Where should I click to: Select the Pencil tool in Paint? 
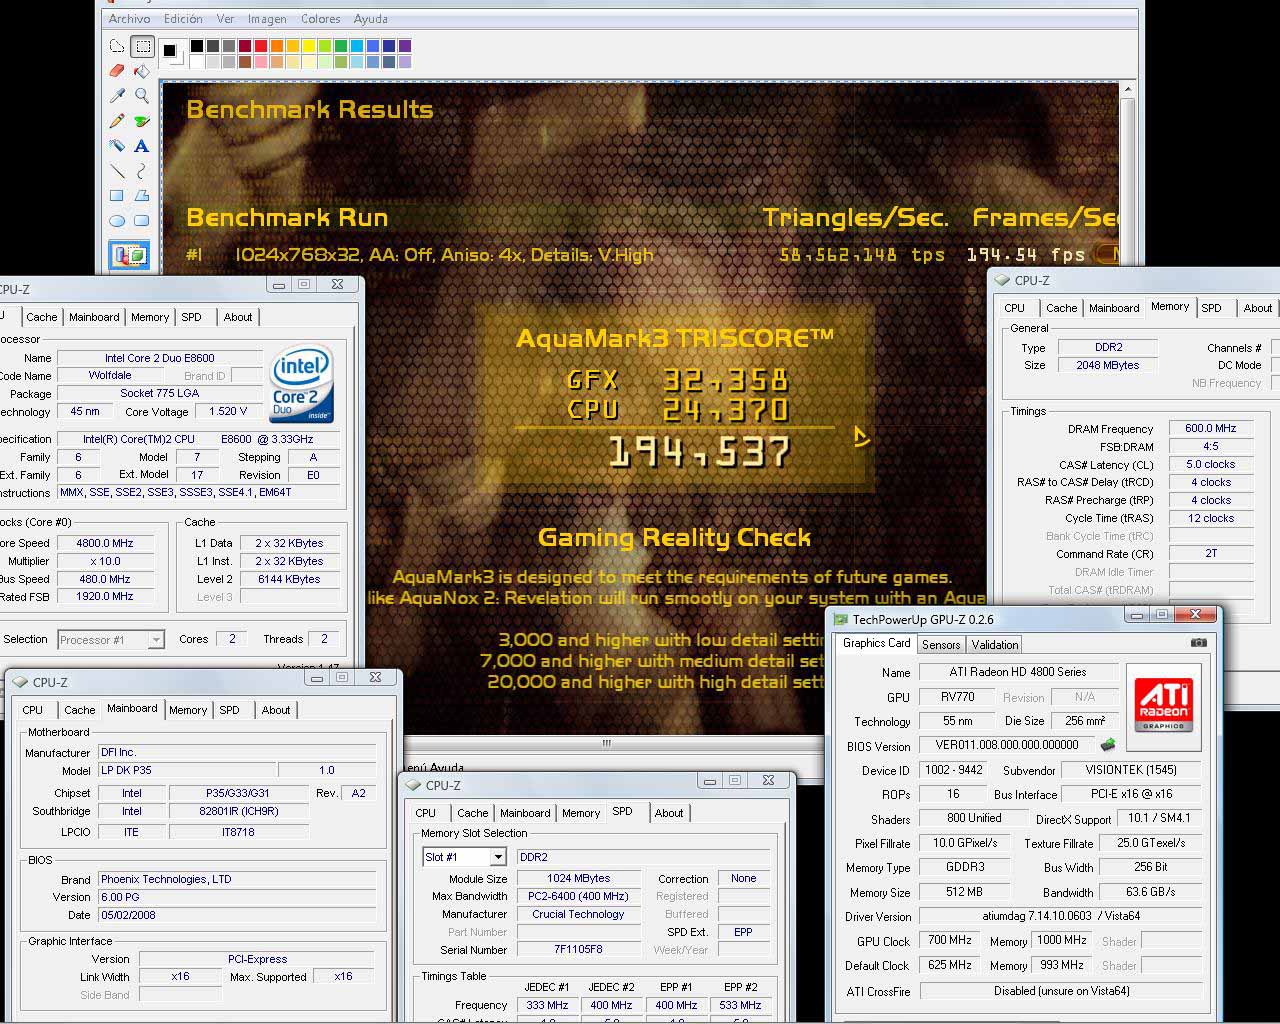[x=117, y=121]
